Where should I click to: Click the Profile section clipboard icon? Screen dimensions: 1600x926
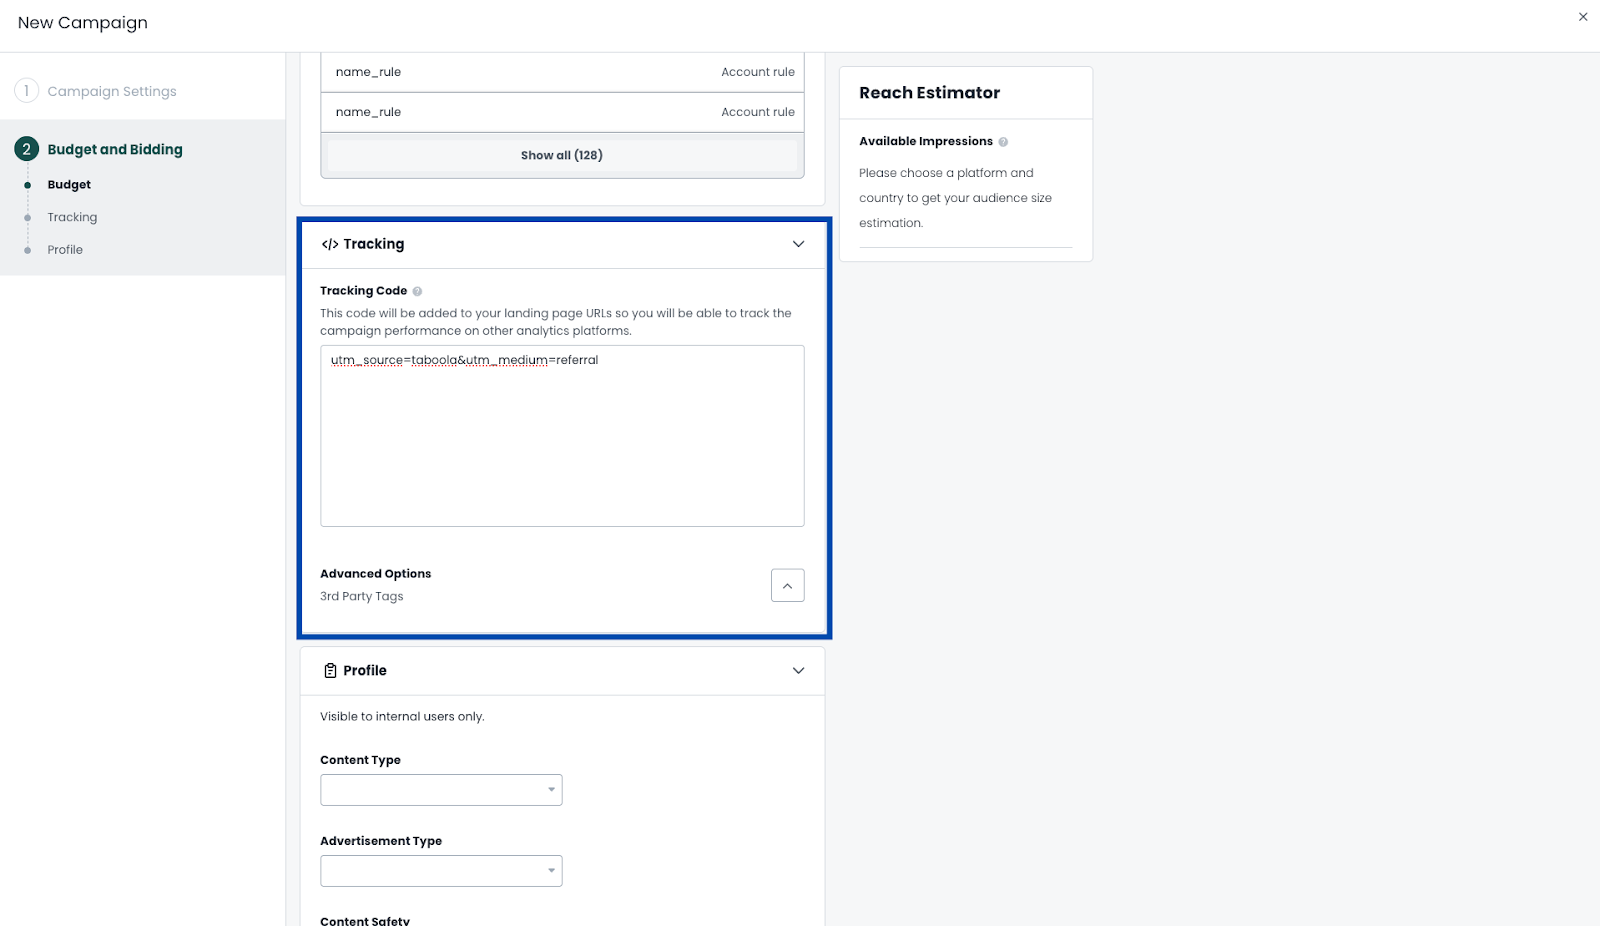click(330, 671)
